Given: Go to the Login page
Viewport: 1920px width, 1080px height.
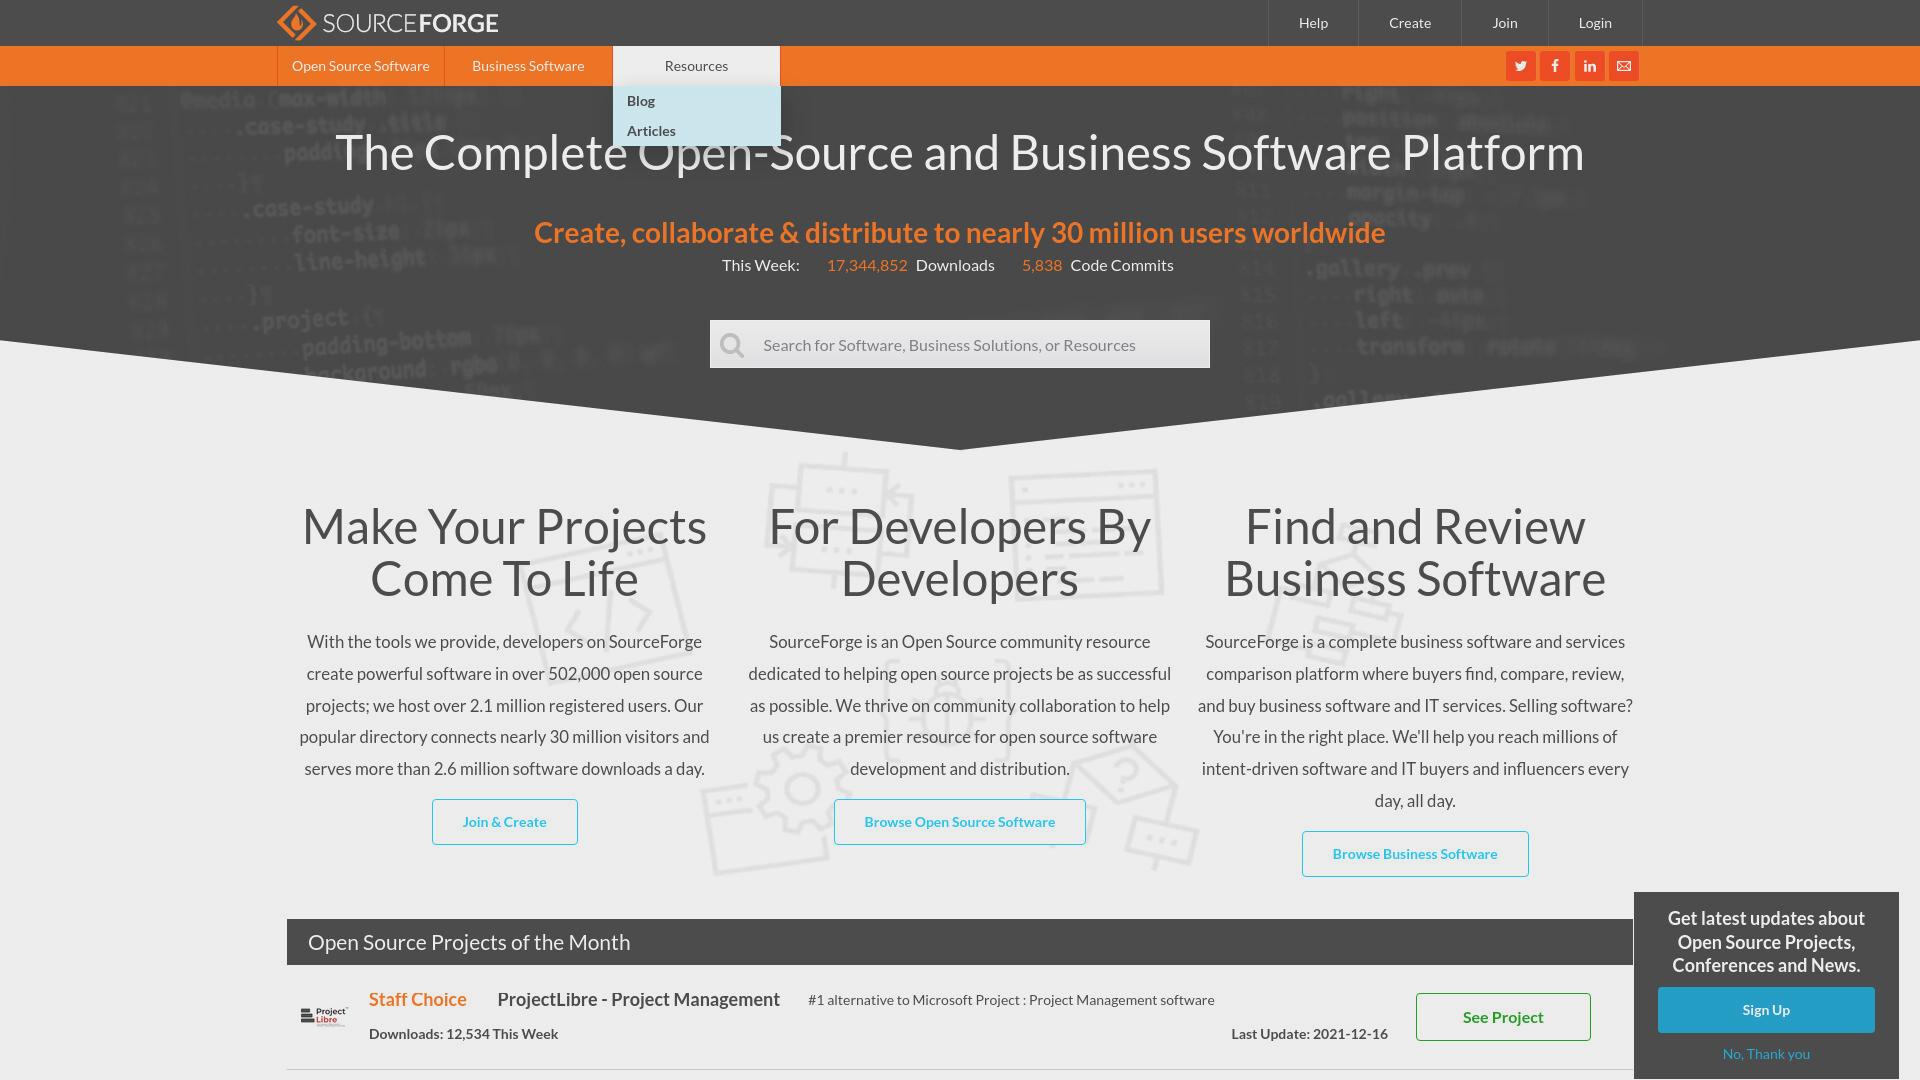Looking at the screenshot, I should 1594,23.
